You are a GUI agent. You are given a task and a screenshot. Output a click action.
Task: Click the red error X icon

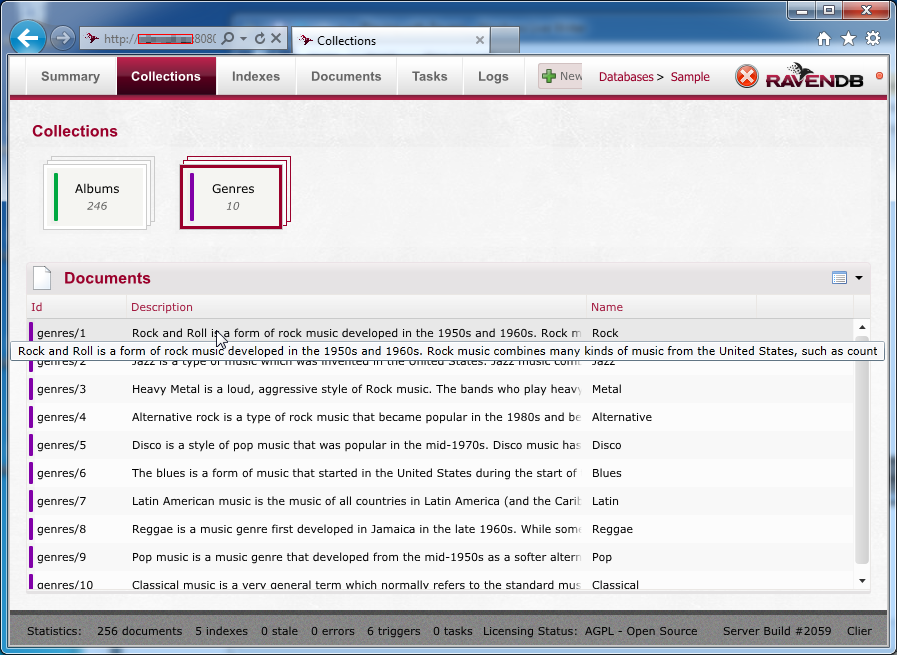747,77
